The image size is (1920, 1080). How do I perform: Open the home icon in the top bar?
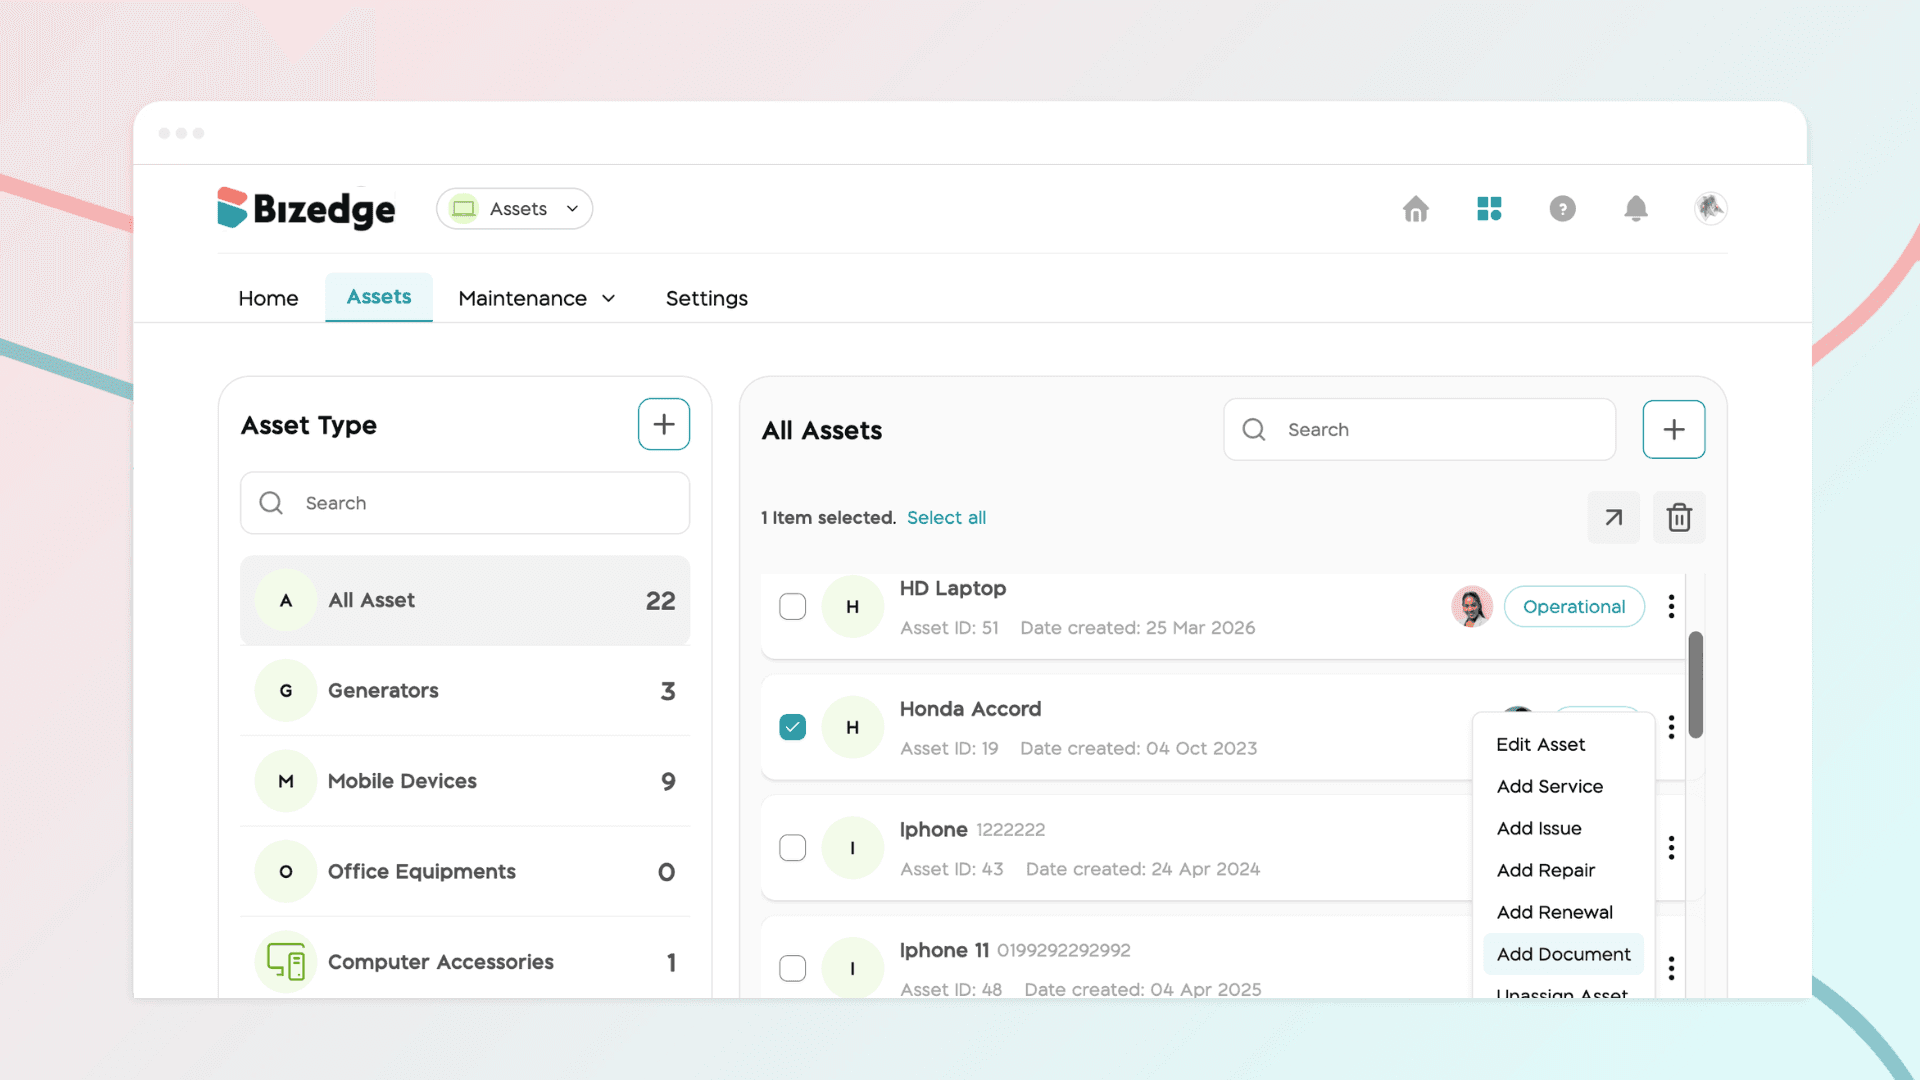click(1415, 209)
